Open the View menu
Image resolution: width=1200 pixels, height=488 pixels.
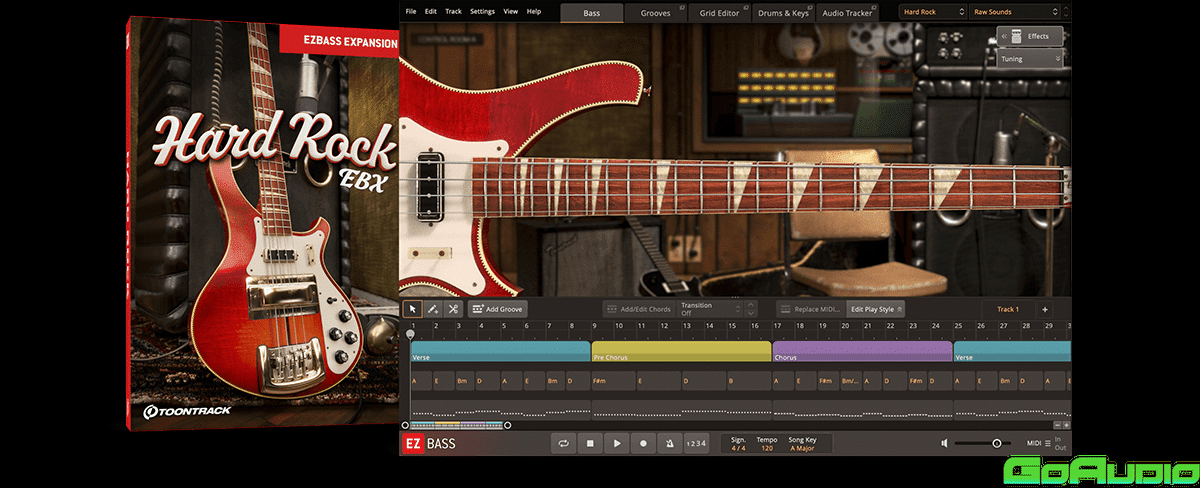coord(511,11)
